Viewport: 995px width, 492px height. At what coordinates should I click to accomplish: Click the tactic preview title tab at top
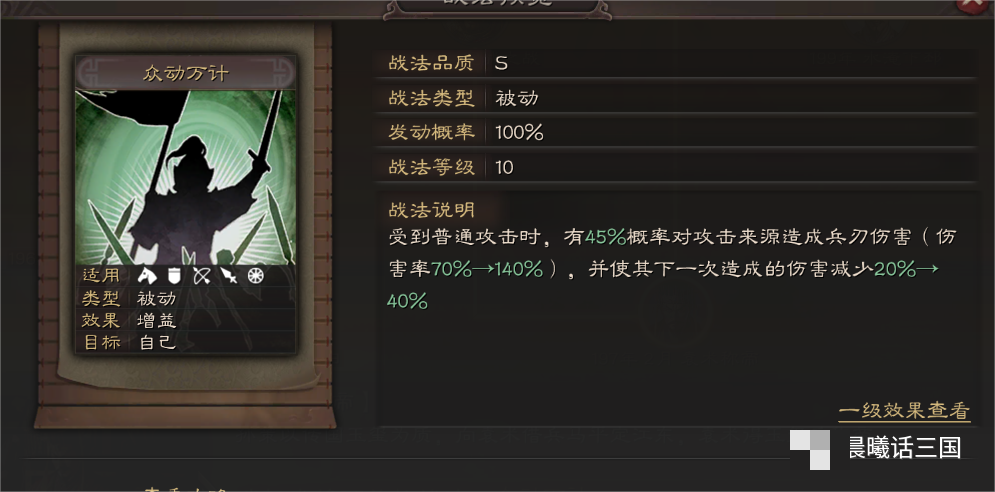pyautogui.click(x=498, y=6)
